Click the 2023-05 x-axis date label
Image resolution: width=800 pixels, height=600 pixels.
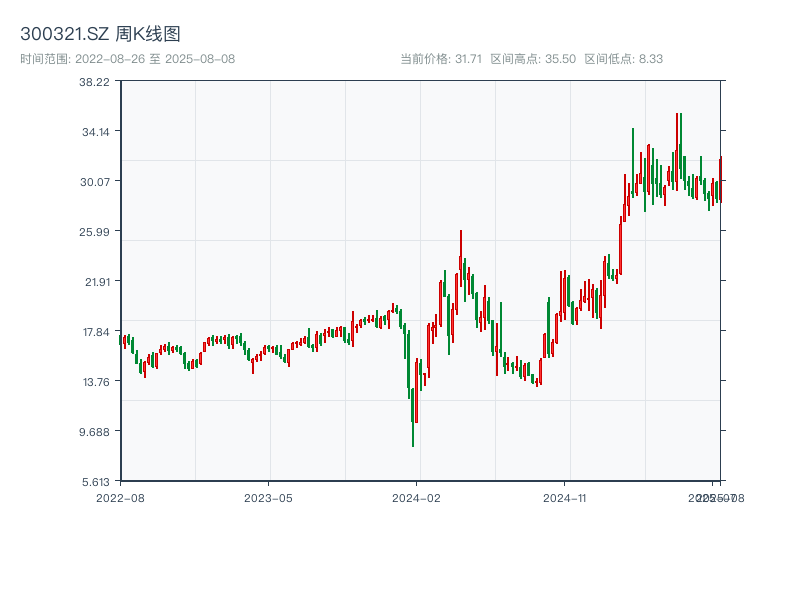tap(268, 496)
